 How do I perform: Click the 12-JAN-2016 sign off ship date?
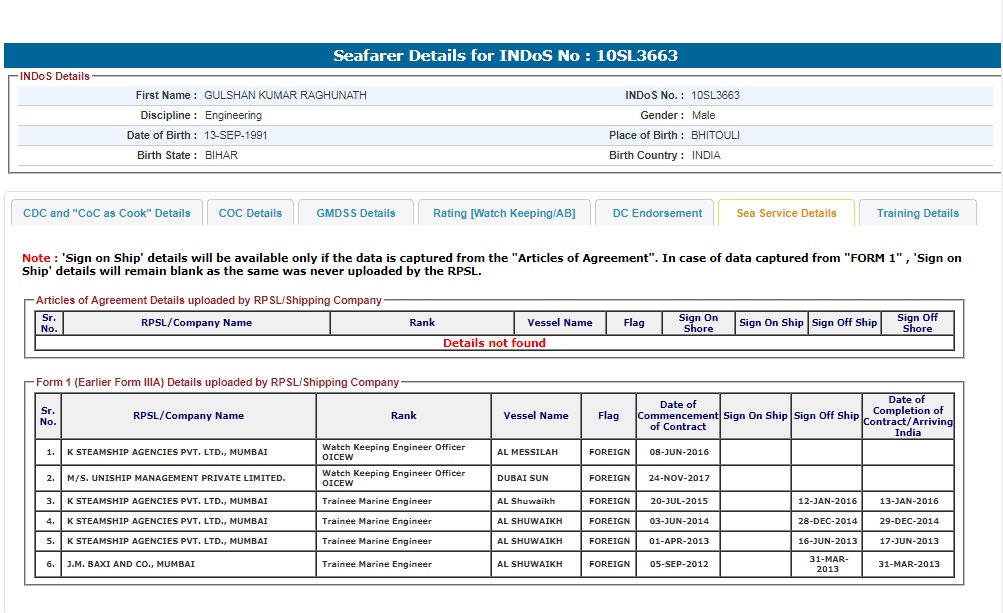coord(826,501)
